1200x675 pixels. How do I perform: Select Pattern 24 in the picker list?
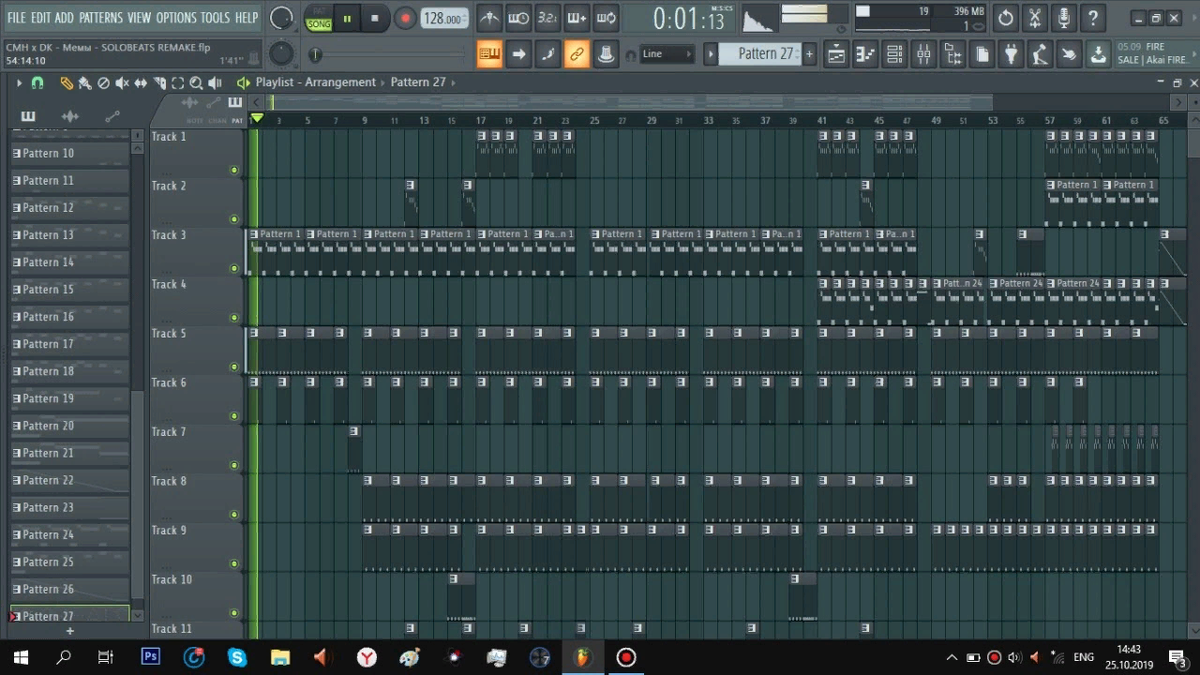click(70, 534)
